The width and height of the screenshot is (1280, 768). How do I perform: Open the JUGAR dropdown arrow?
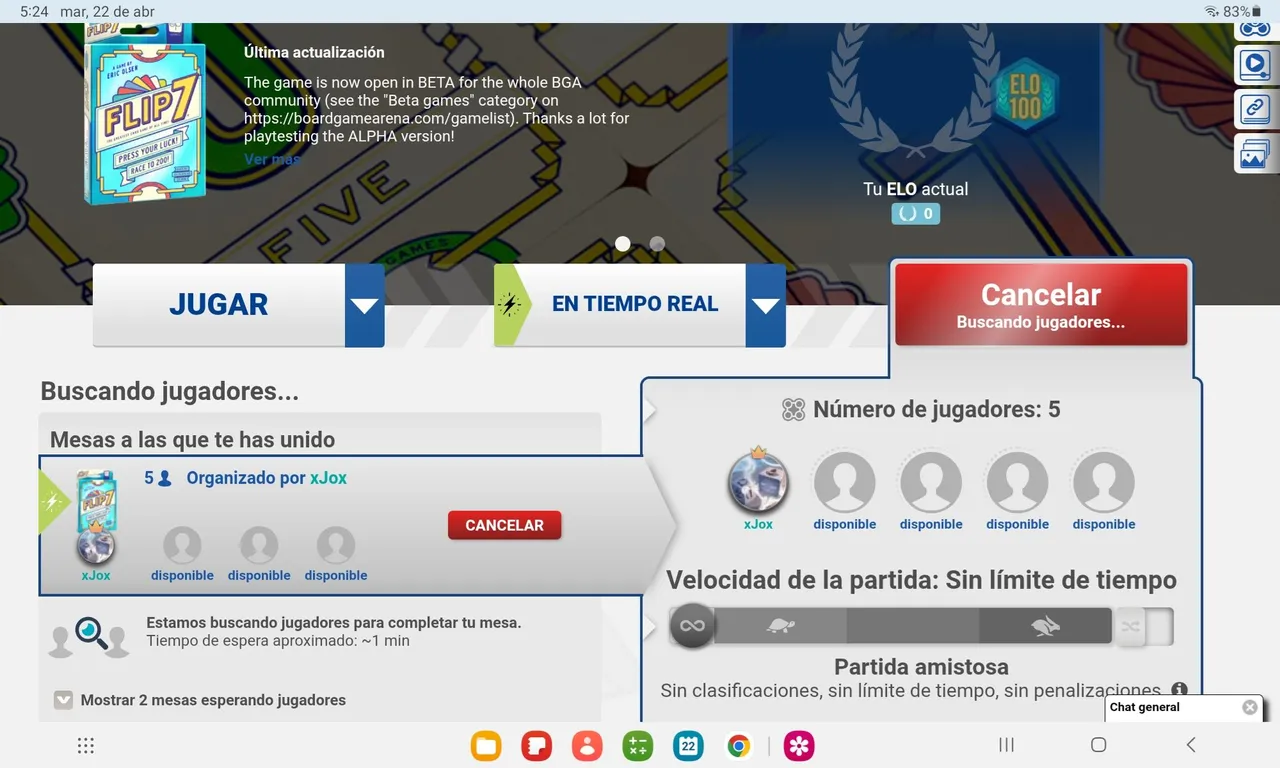pos(365,305)
